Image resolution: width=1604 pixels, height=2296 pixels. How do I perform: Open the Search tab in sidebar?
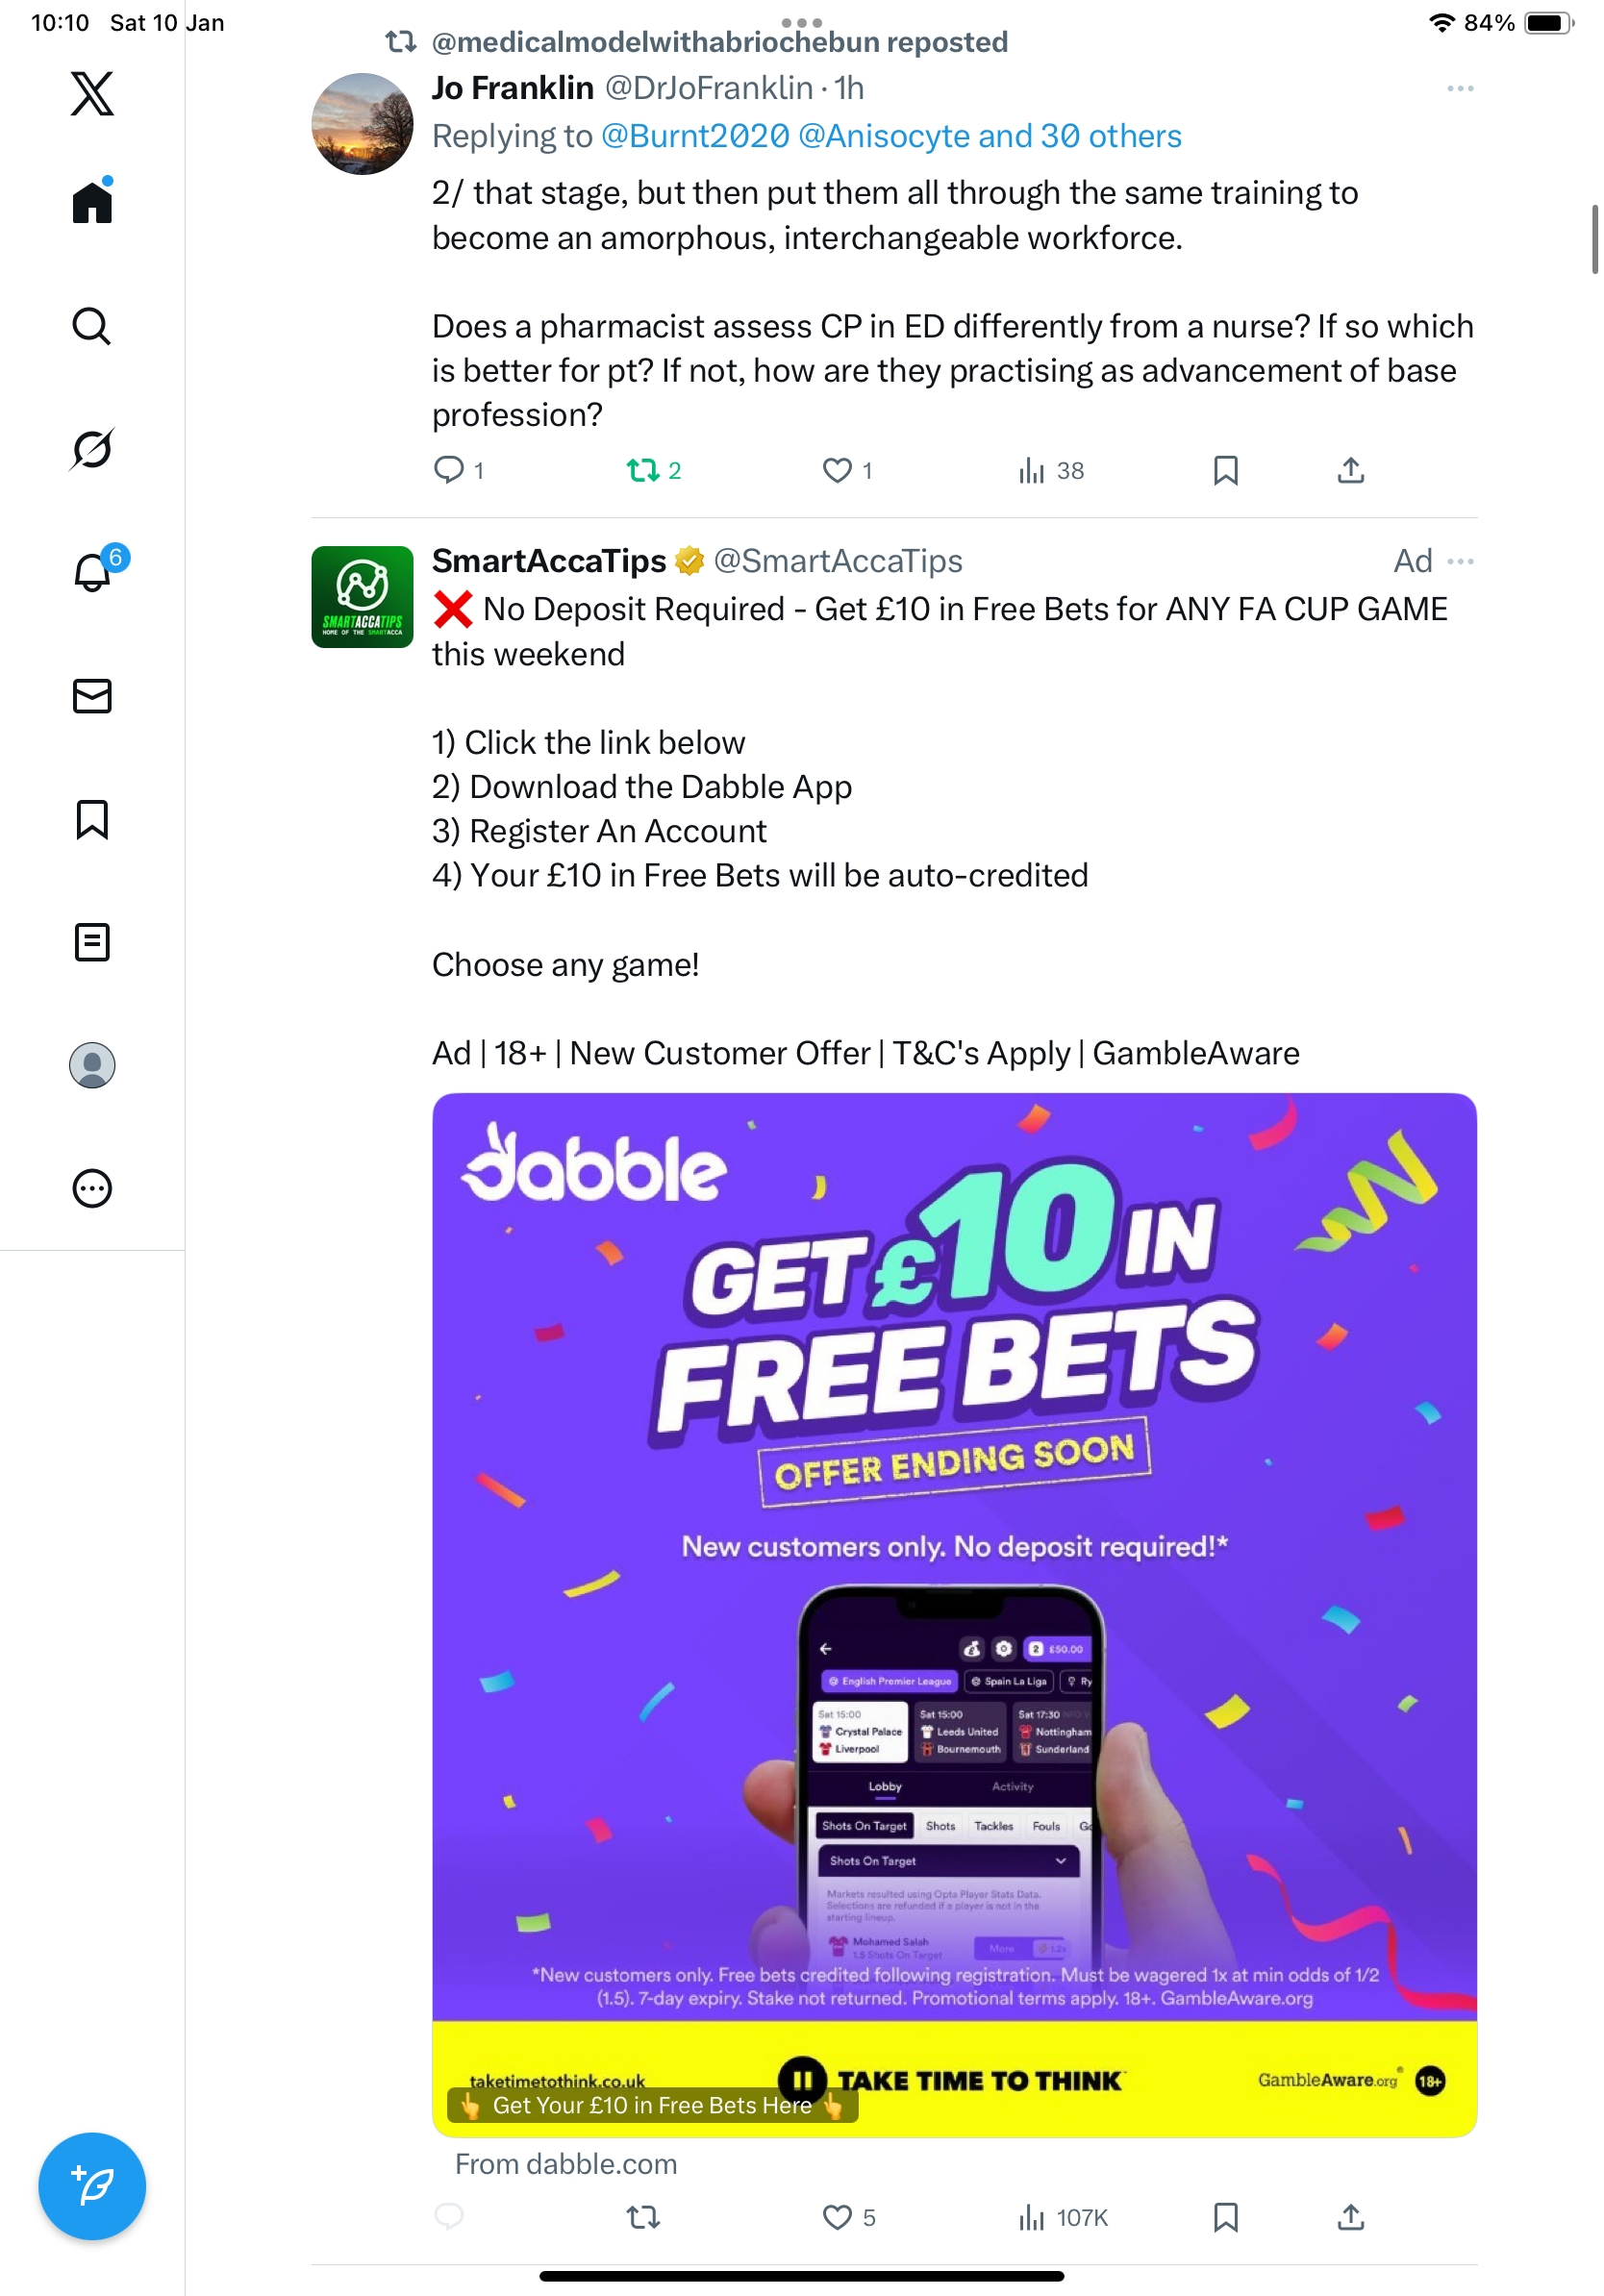point(92,326)
